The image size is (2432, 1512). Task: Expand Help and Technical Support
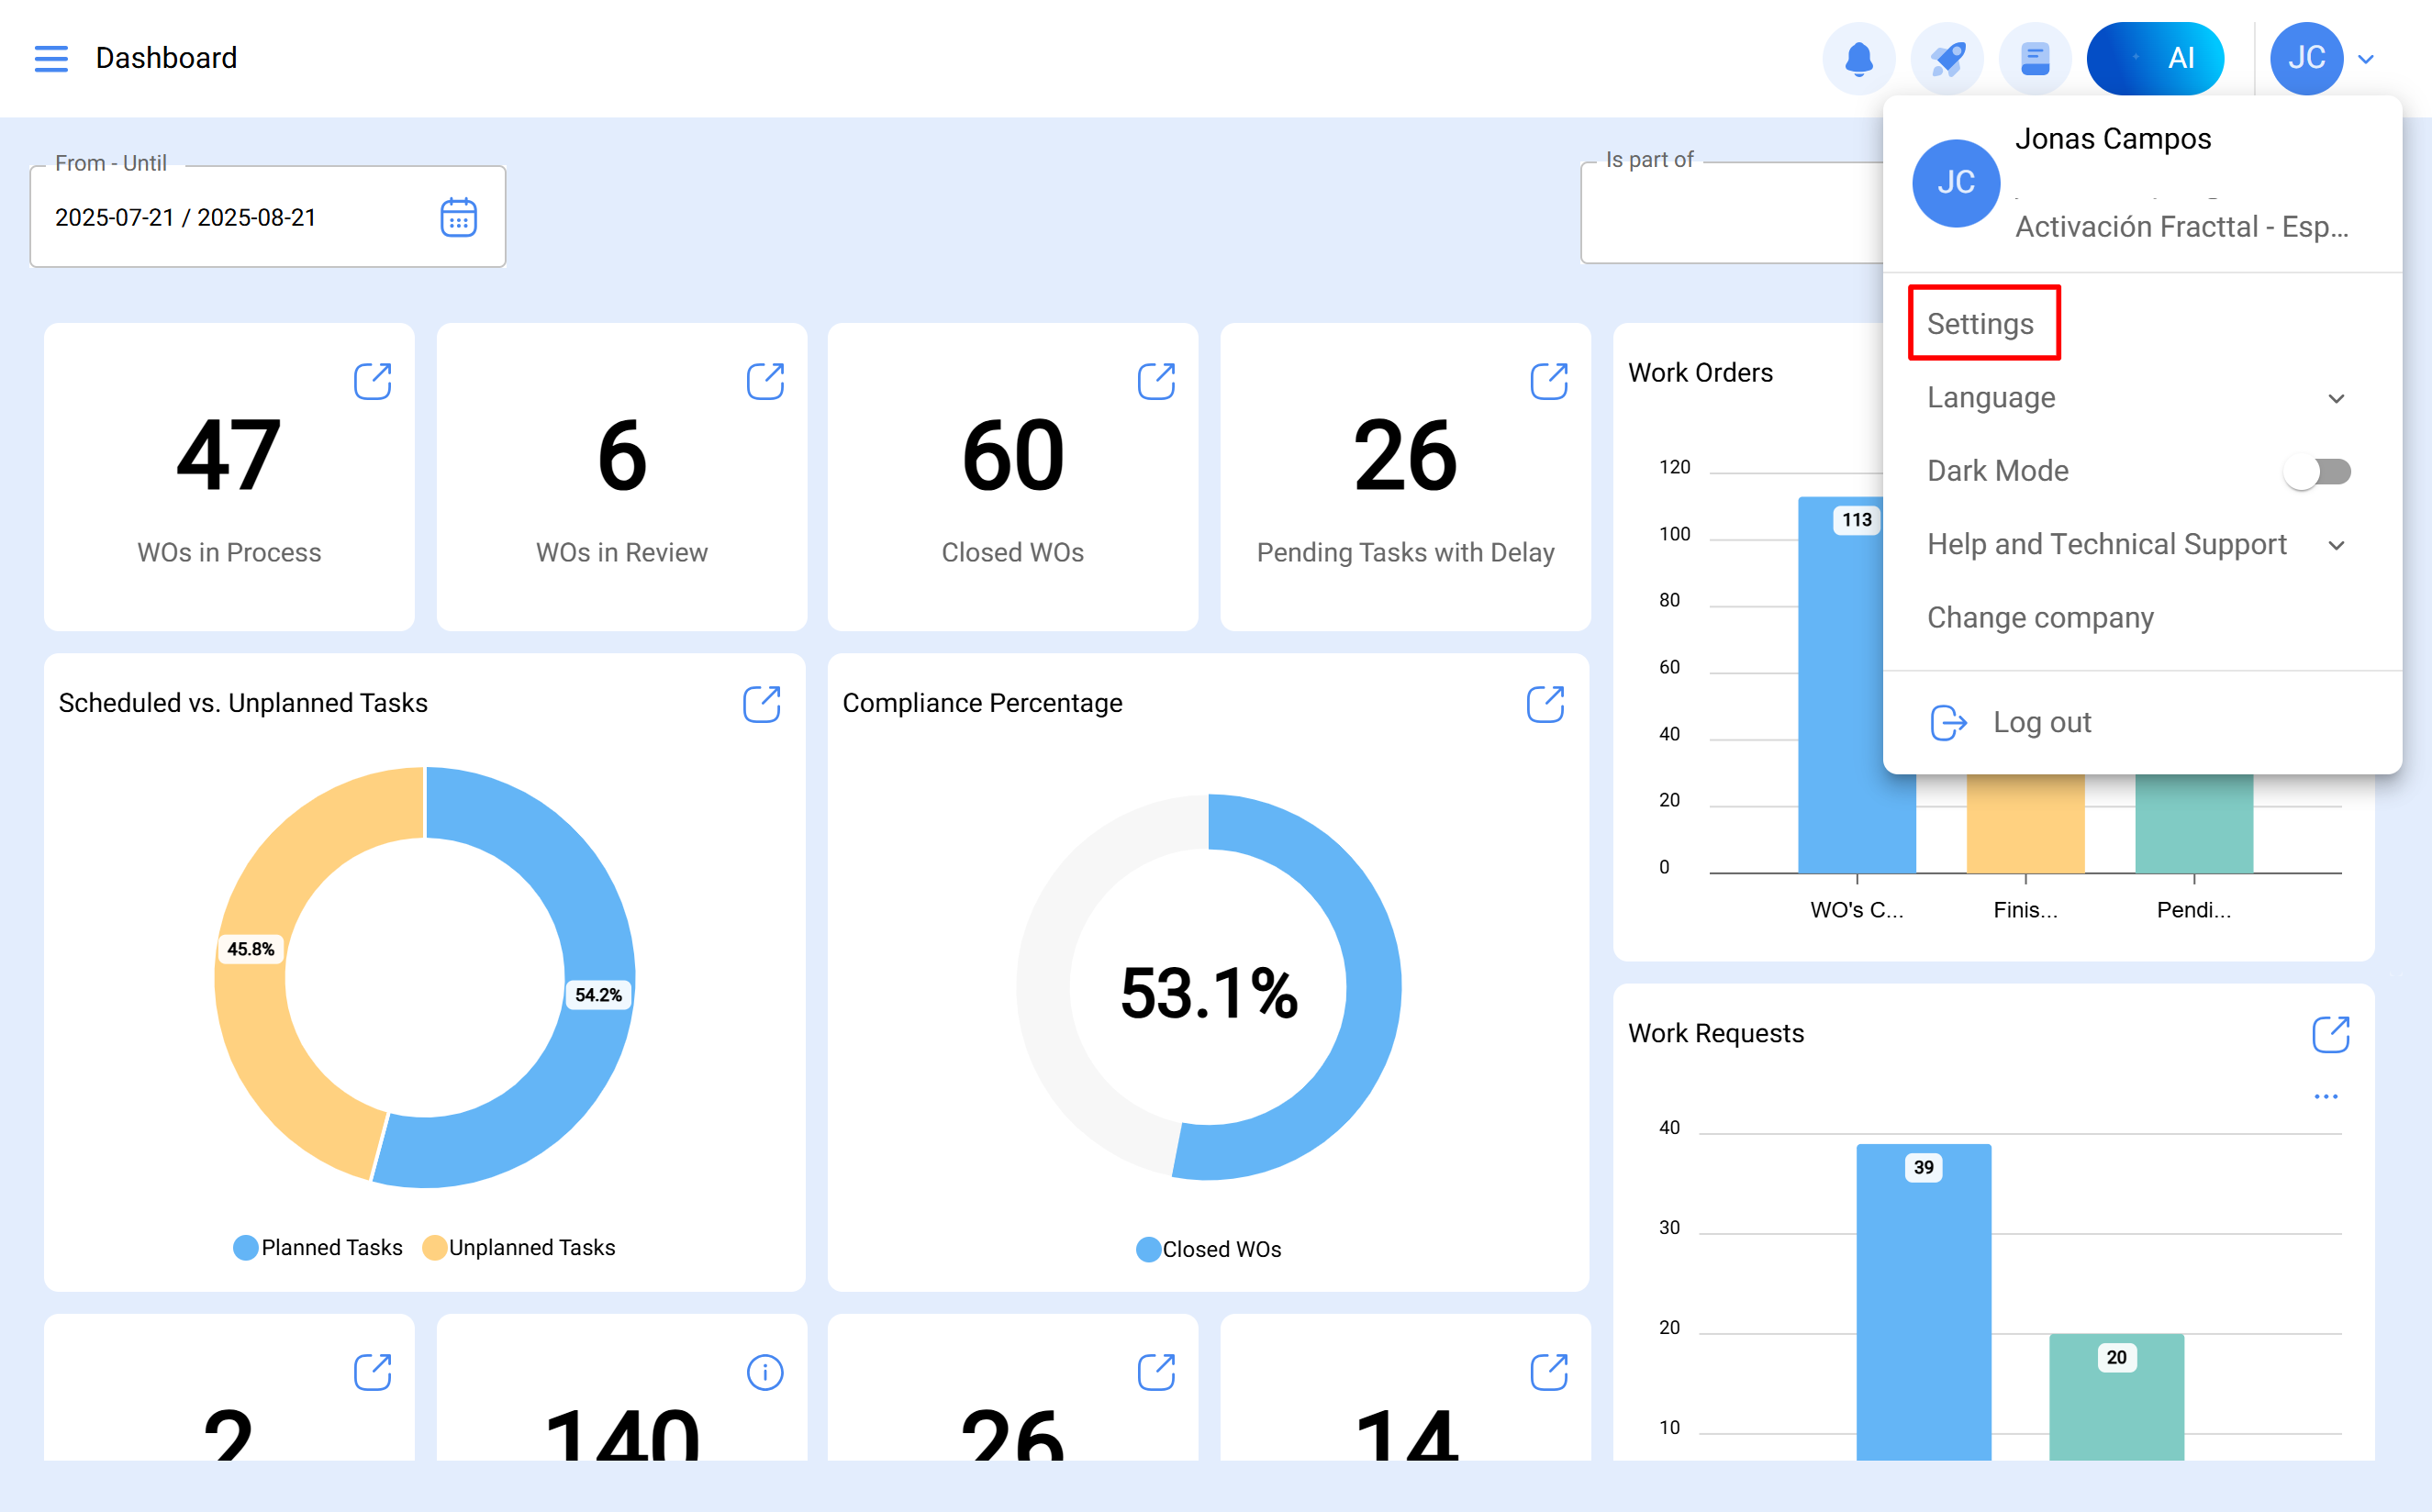pos(2337,545)
